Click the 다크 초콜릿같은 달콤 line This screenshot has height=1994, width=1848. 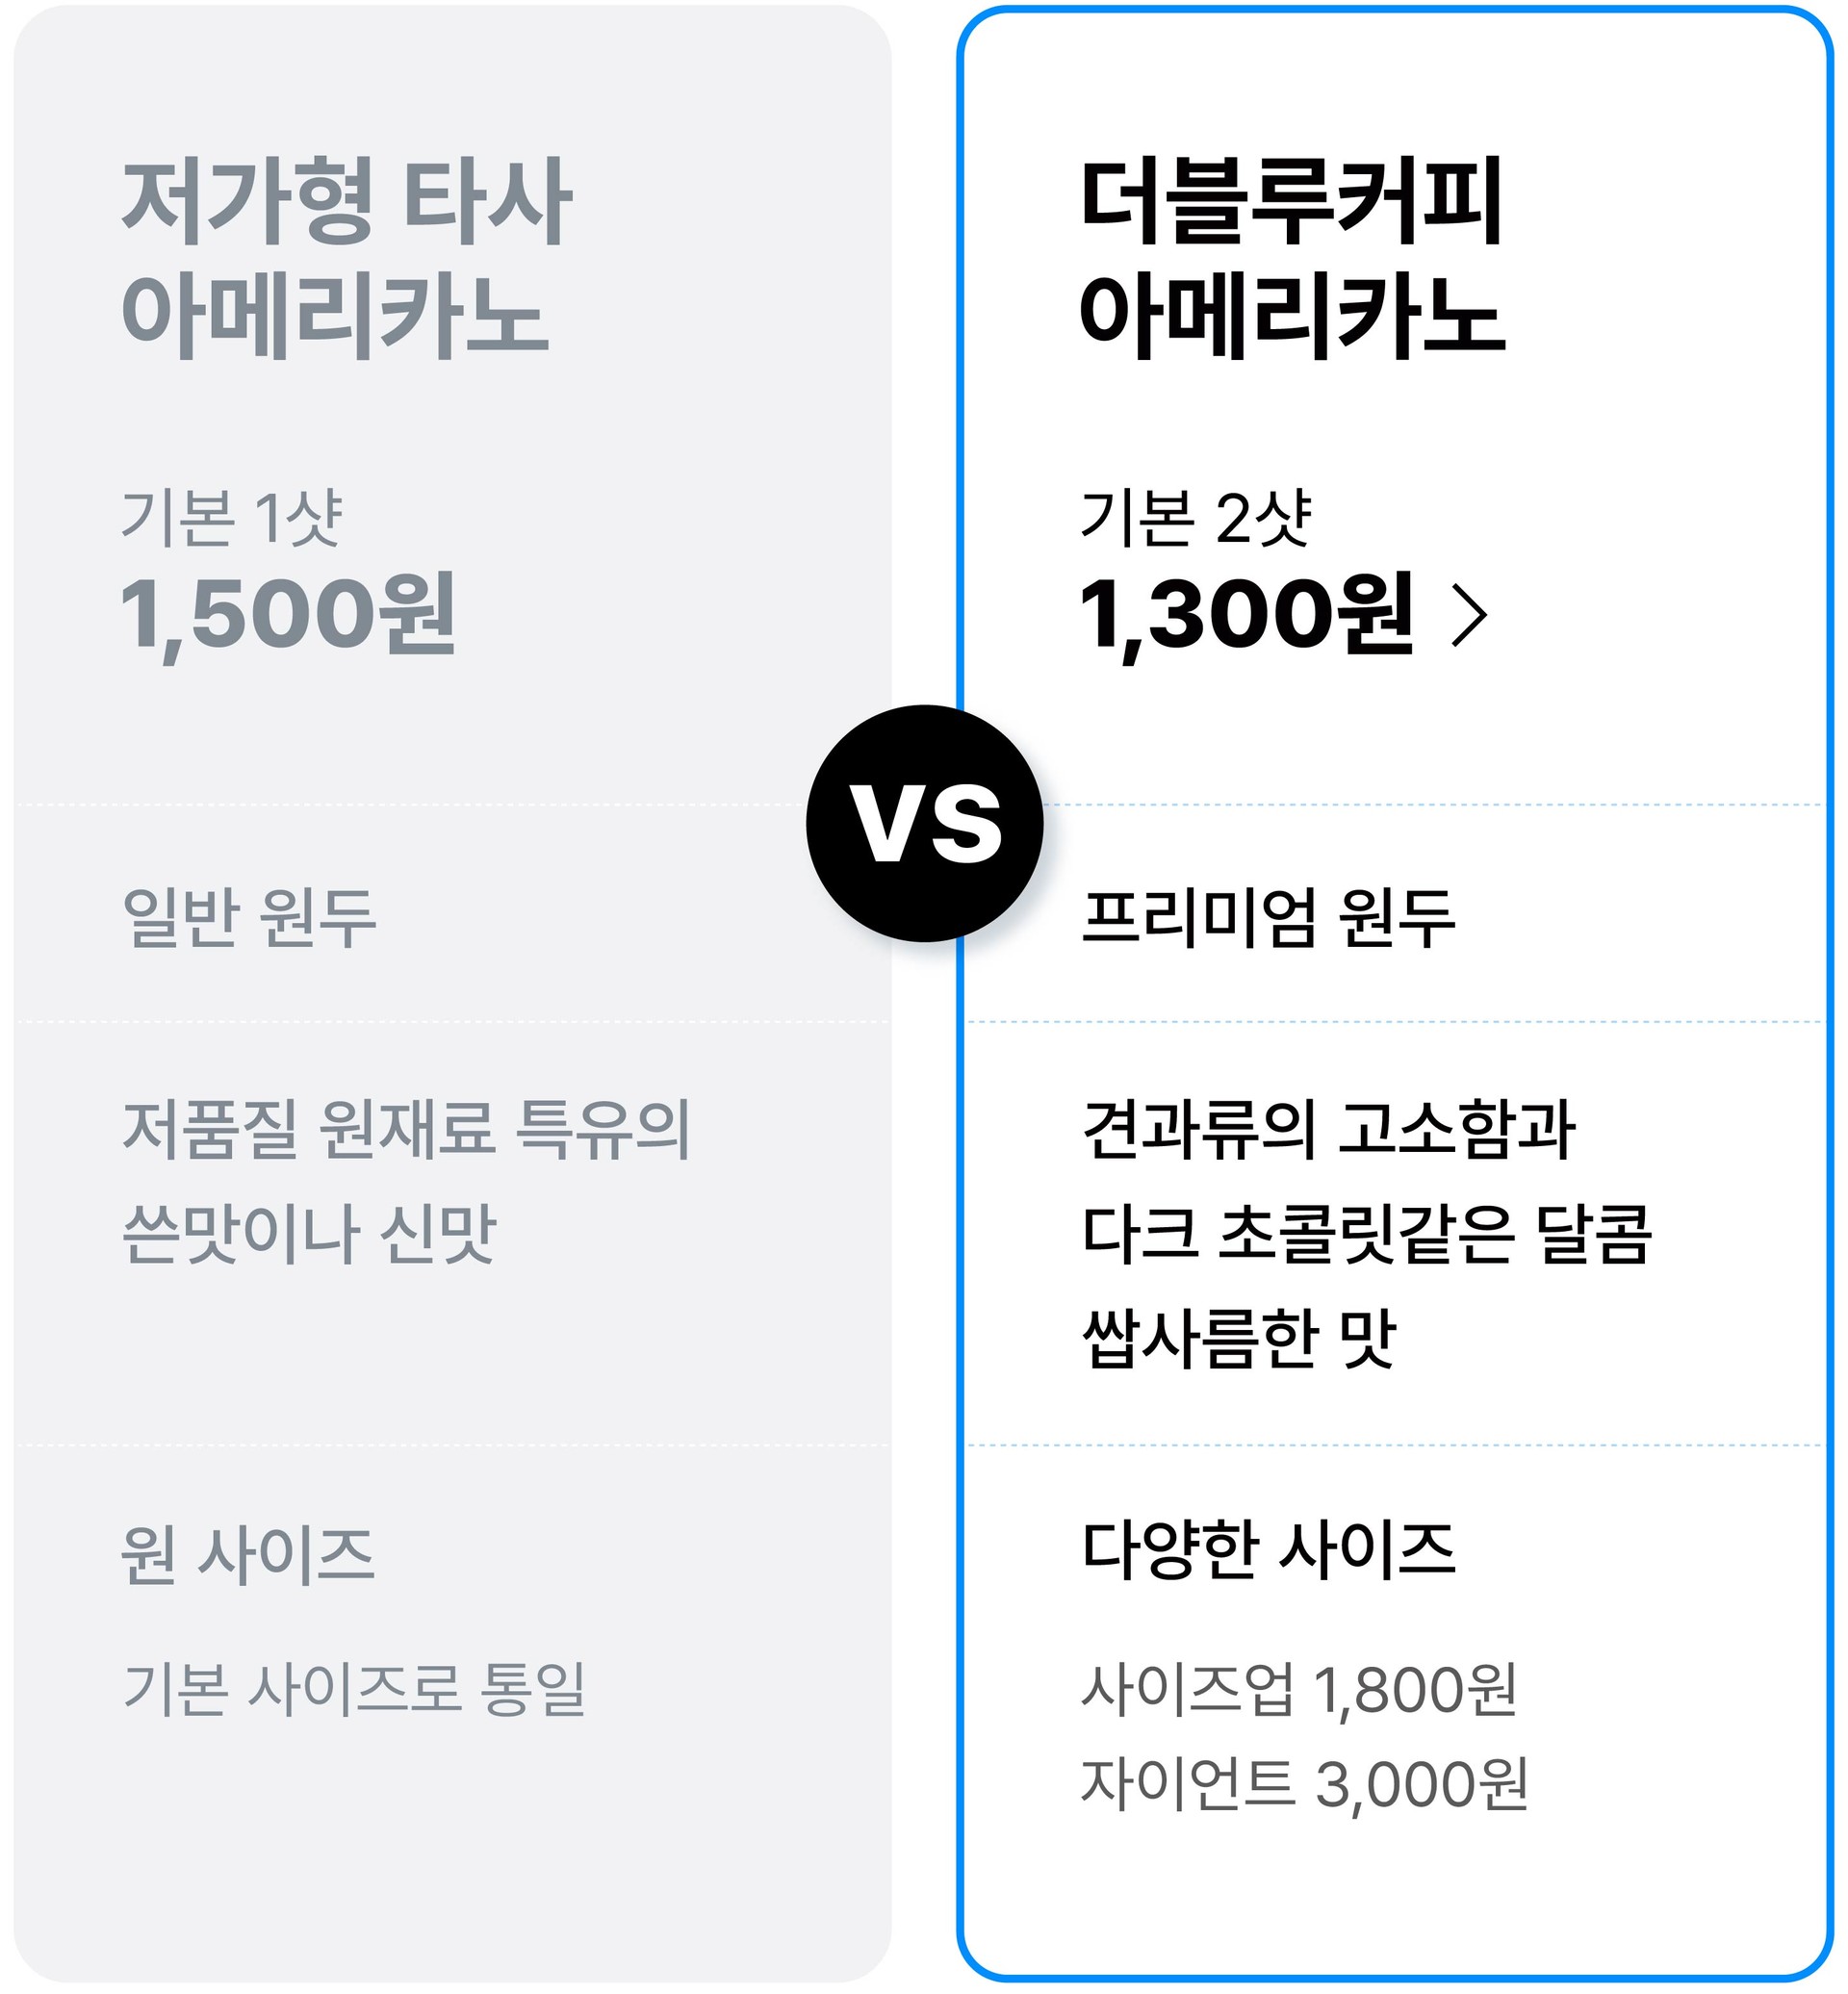pyautogui.click(x=1368, y=1234)
